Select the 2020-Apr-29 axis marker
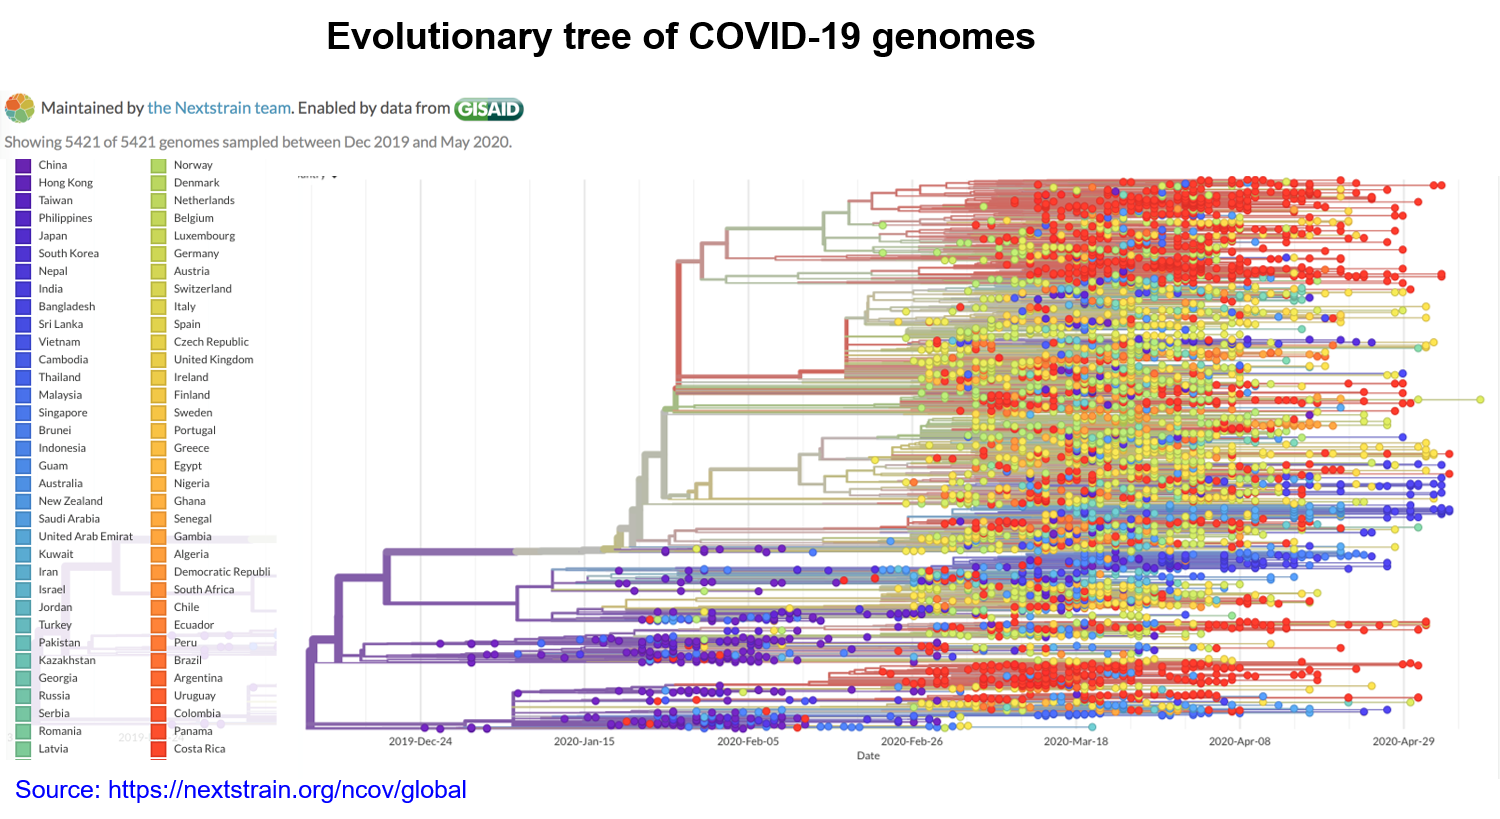Image resolution: width=1500 pixels, height=819 pixels. (1403, 742)
